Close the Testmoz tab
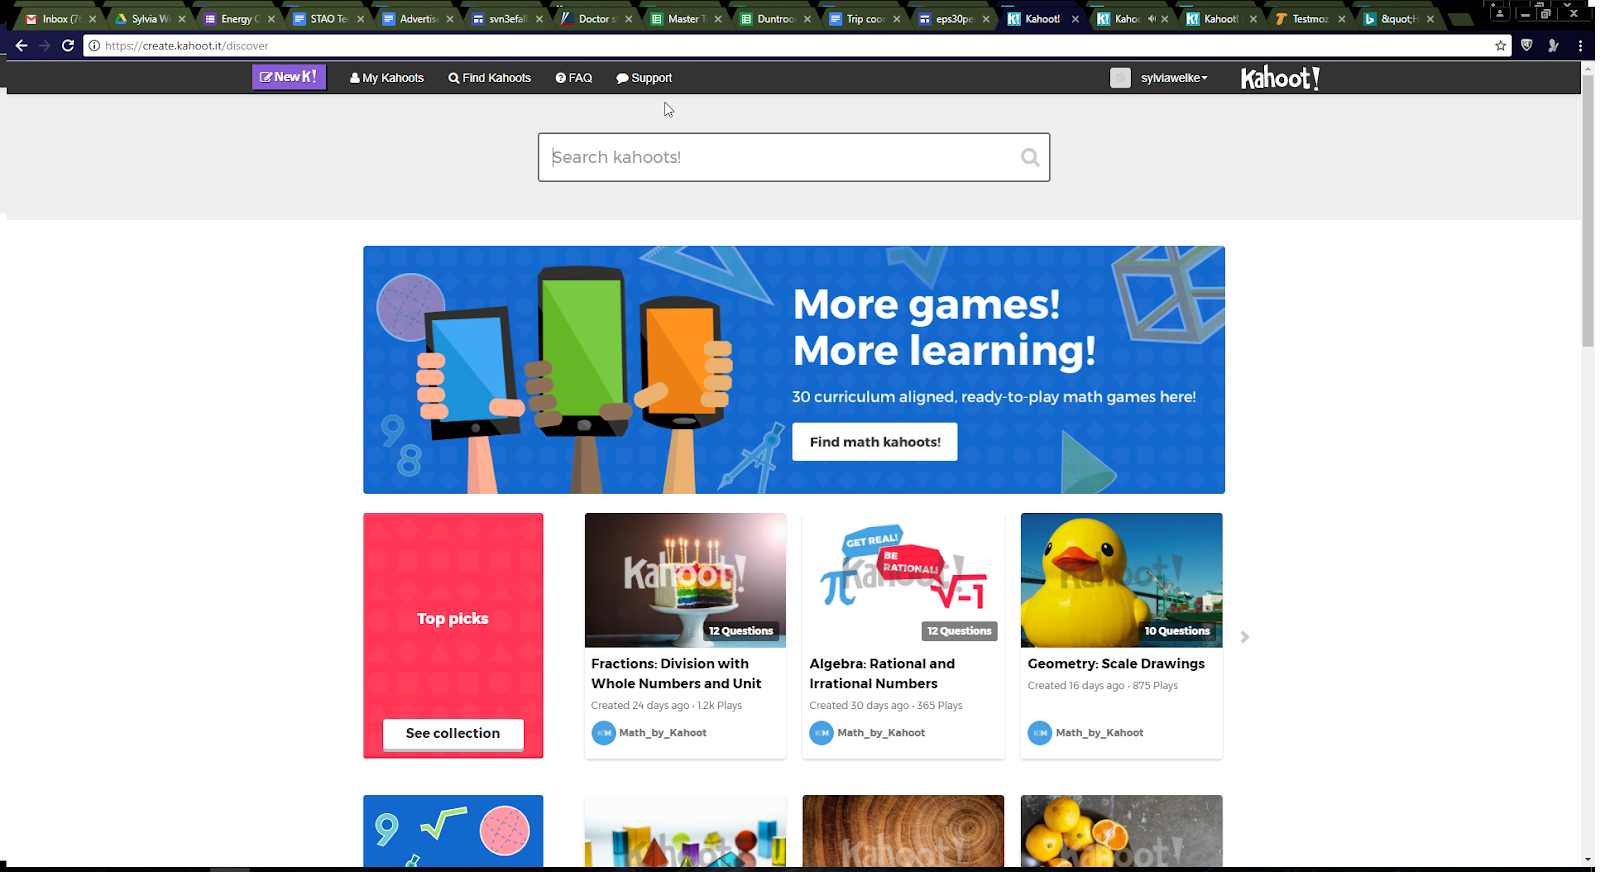1600x872 pixels. 1342,19
